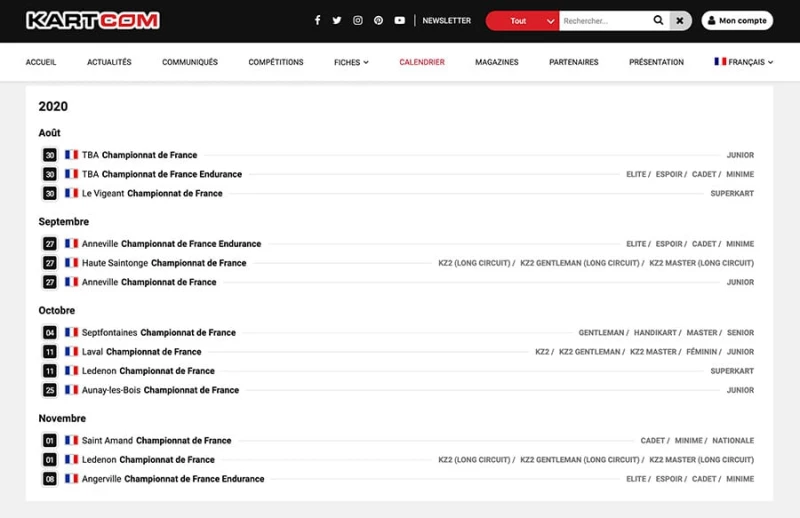
Task: Open Le Vigeant Championnat de France event
Action: [152, 193]
